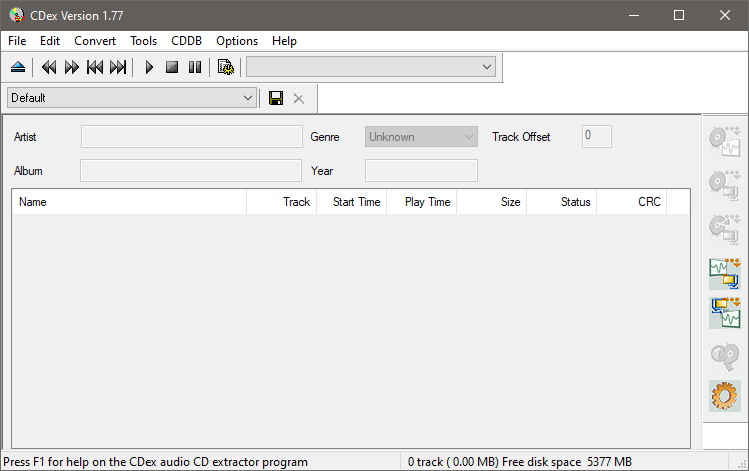749x471 pixels.
Task: Go to next track button
Action: pos(118,67)
